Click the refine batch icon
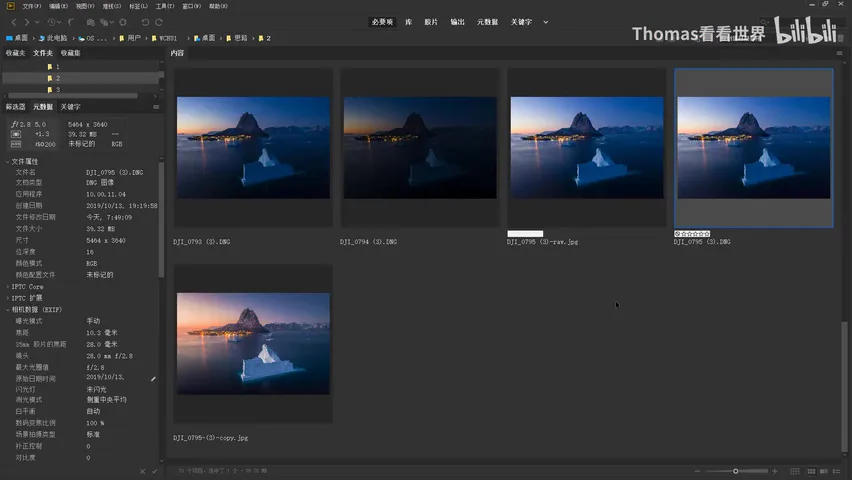The image size is (852, 480). [x=104, y=22]
